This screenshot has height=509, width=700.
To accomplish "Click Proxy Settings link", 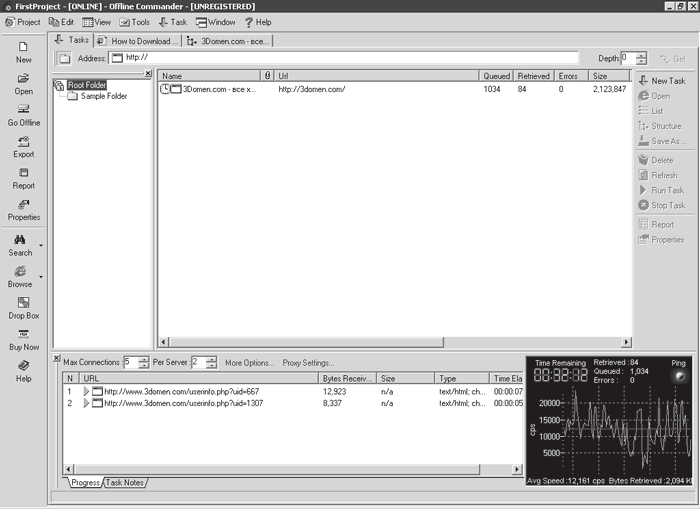I will pyautogui.click(x=308, y=363).
